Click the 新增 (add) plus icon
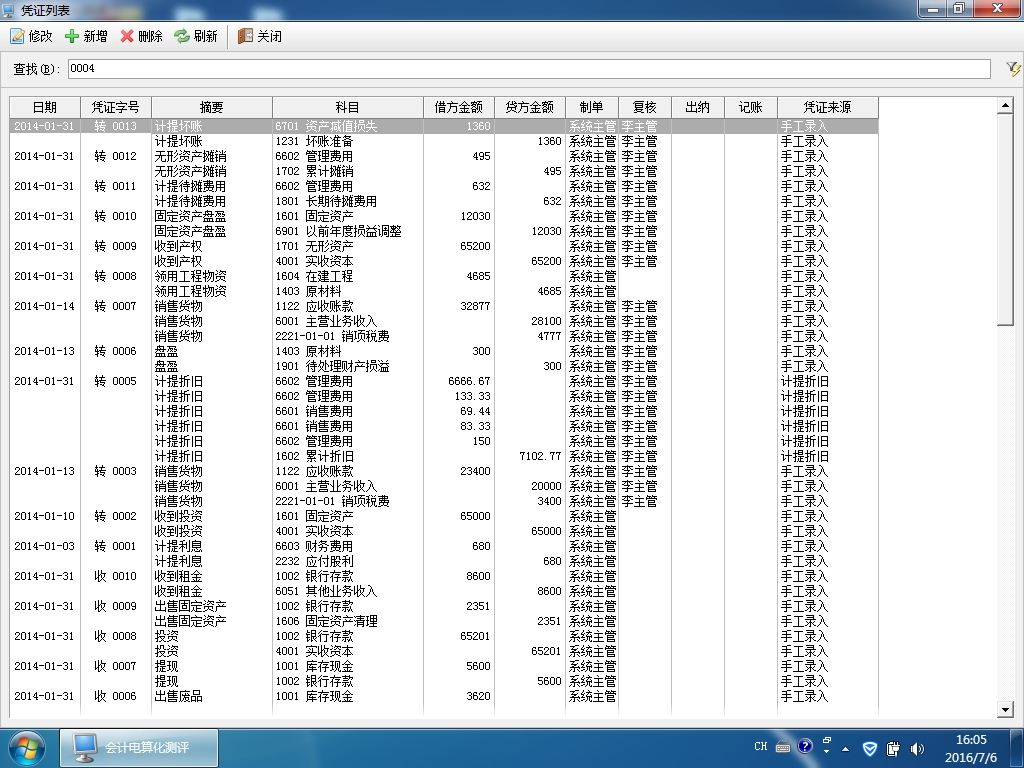This screenshot has height=768, width=1024. [x=72, y=36]
